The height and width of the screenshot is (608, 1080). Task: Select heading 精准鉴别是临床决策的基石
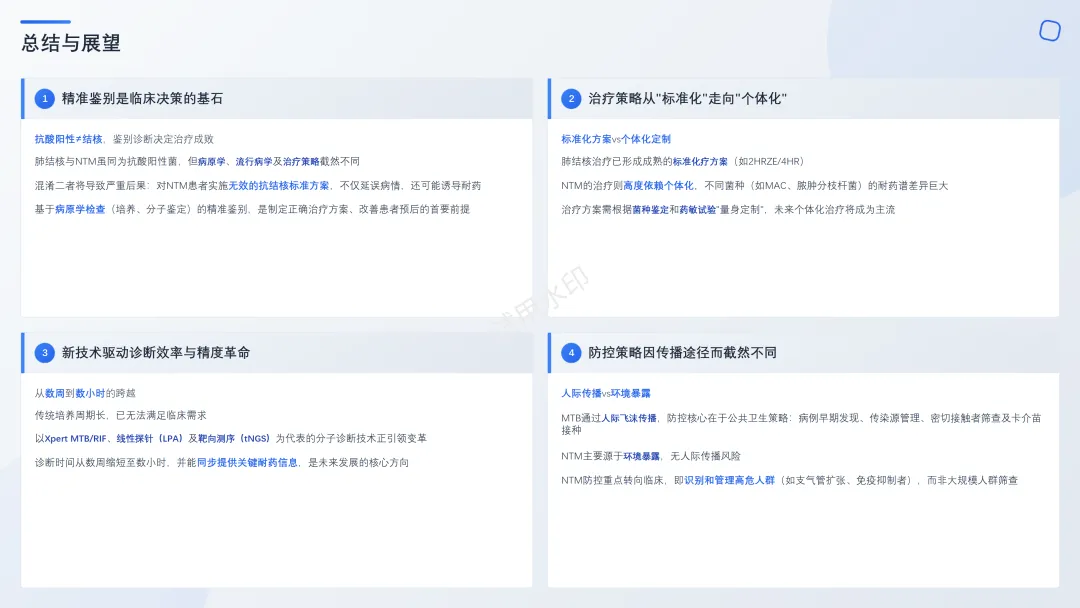(x=143, y=98)
